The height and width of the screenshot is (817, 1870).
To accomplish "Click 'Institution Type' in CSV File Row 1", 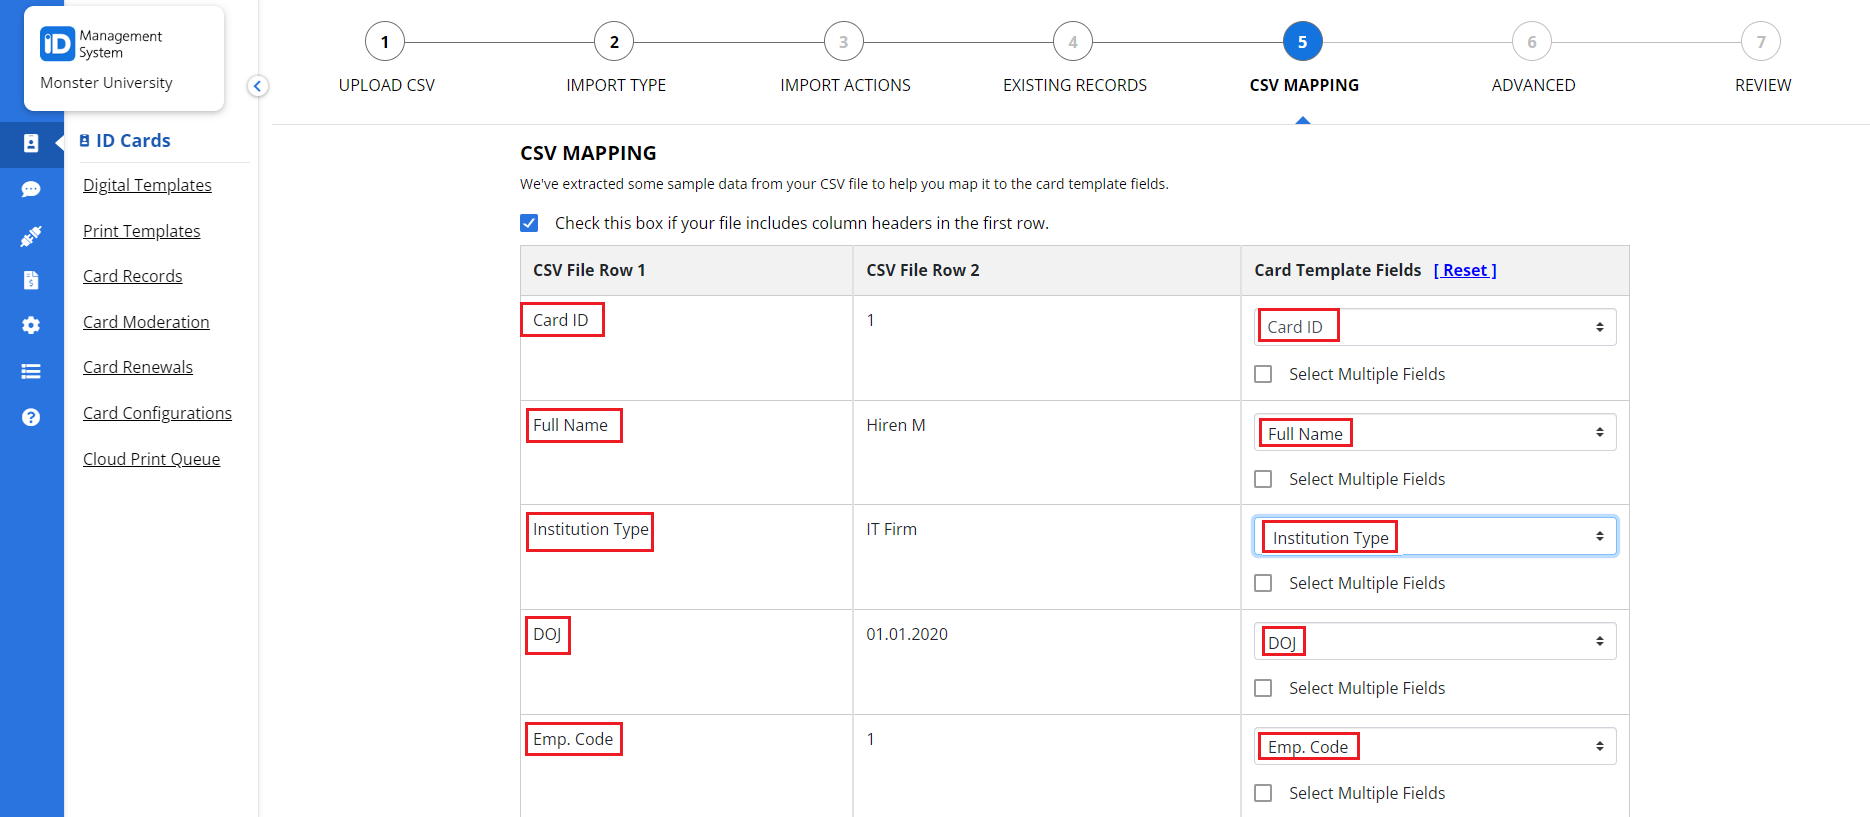I will pos(590,530).
